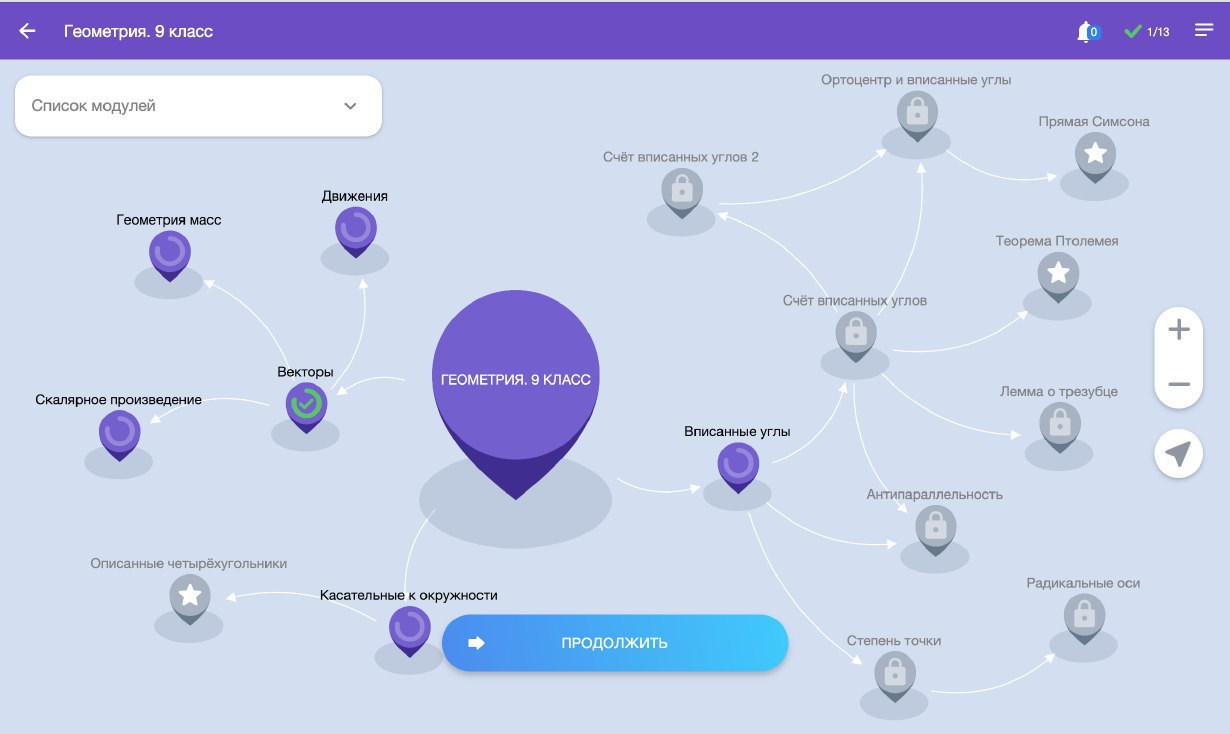Open the completed Векторы module pin
This screenshot has width=1230, height=734.
click(x=306, y=407)
